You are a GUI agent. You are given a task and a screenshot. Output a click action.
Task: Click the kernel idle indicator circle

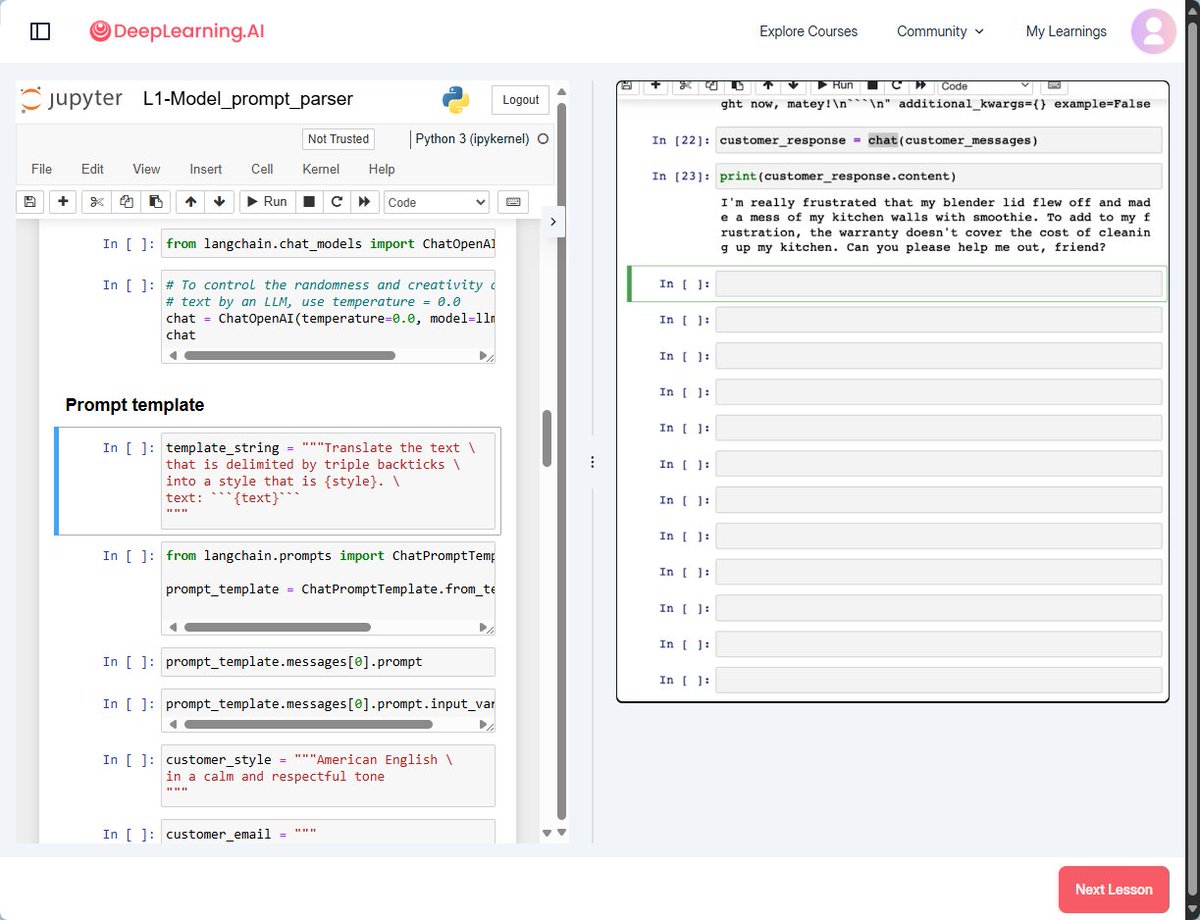(x=543, y=139)
